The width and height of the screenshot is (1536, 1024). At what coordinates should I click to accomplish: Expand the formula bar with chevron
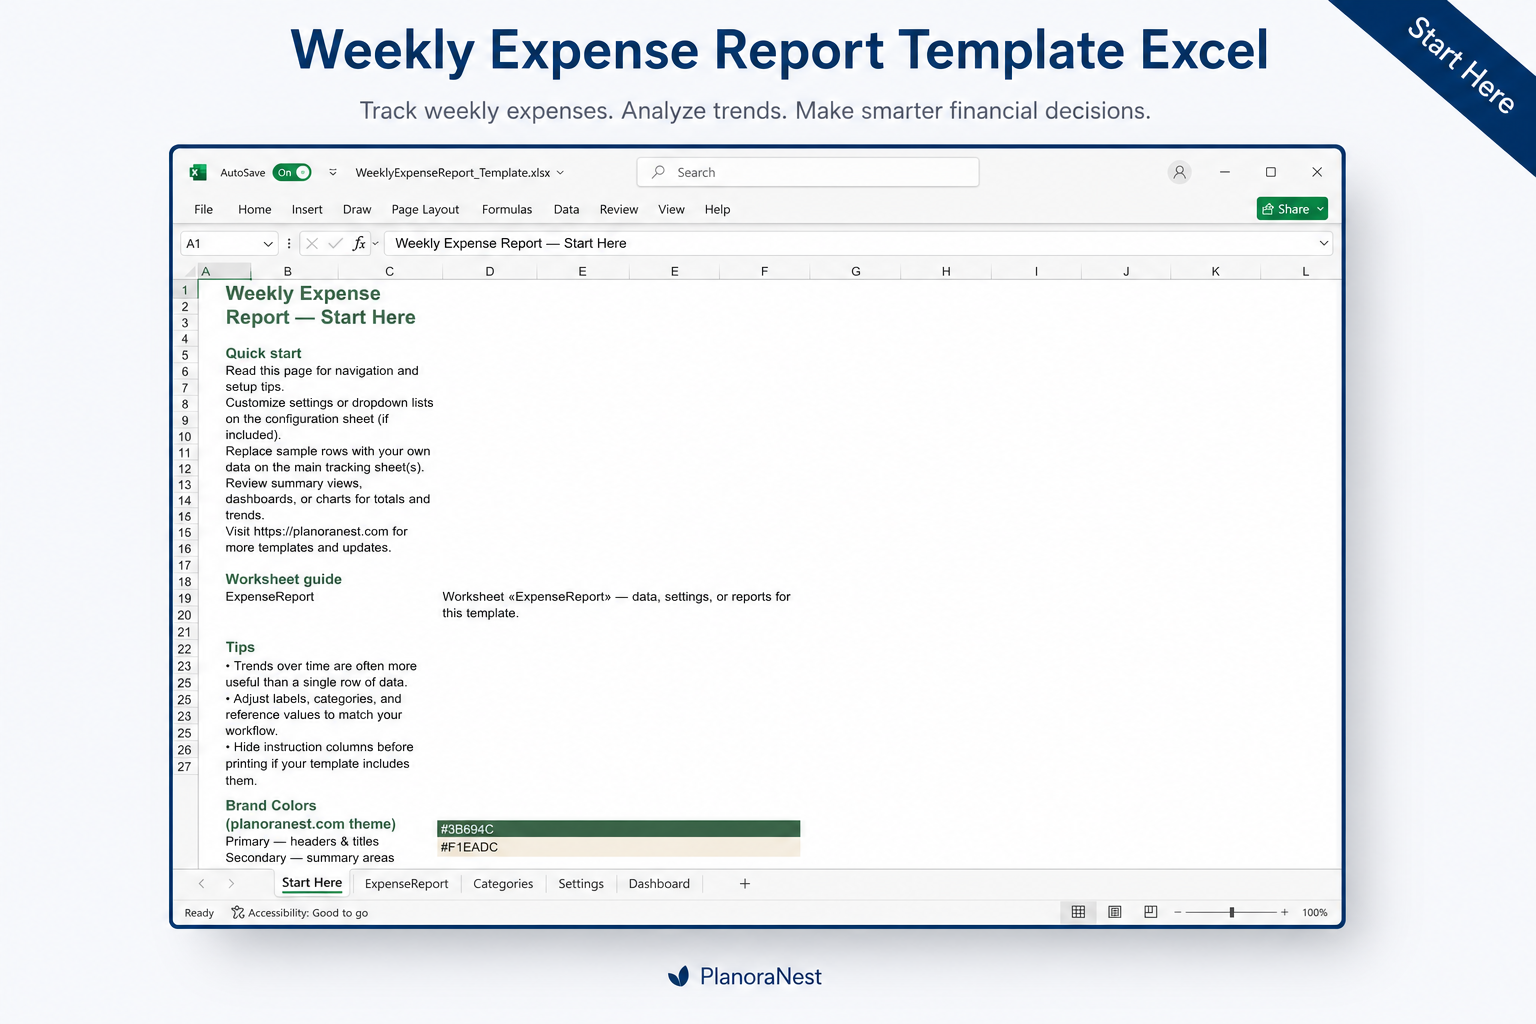pos(1324,243)
